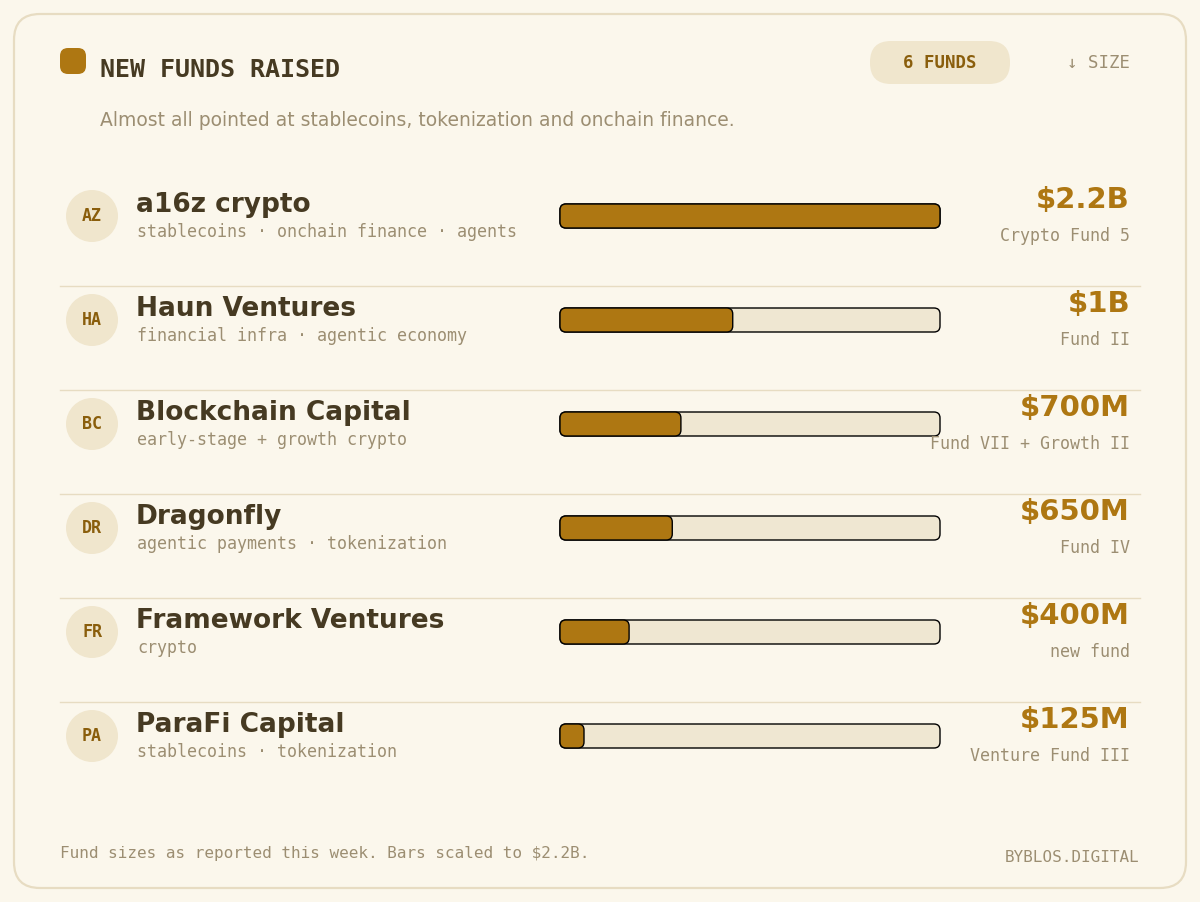Click the HA avatar badge for Haun Ventures
Image resolution: width=1200 pixels, height=902 pixels.
[92, 320]
